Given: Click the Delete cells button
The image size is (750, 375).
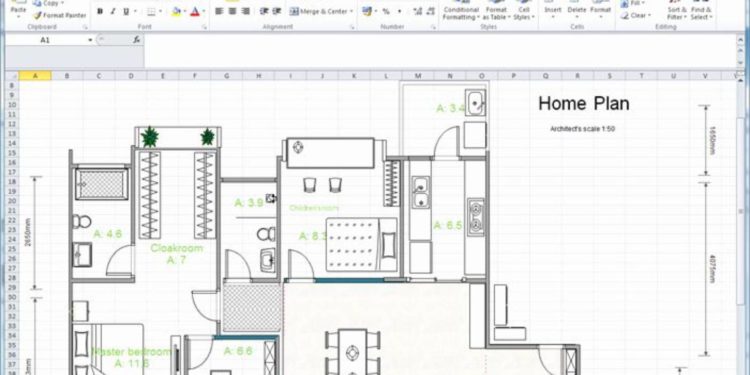Looking at the screenshot, I should tap(577, 11).
